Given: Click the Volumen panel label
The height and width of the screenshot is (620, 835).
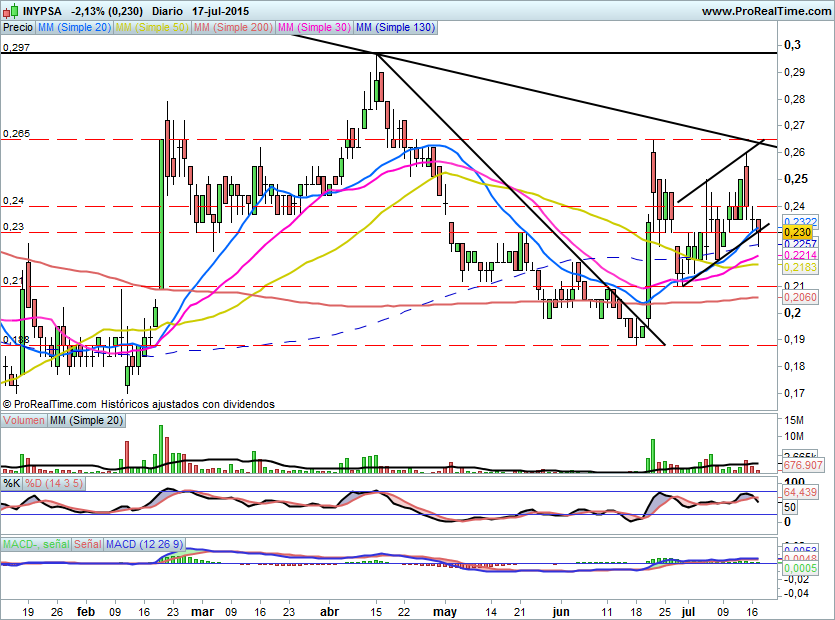Looking at the screenshot, I should [x=24, y=420].
